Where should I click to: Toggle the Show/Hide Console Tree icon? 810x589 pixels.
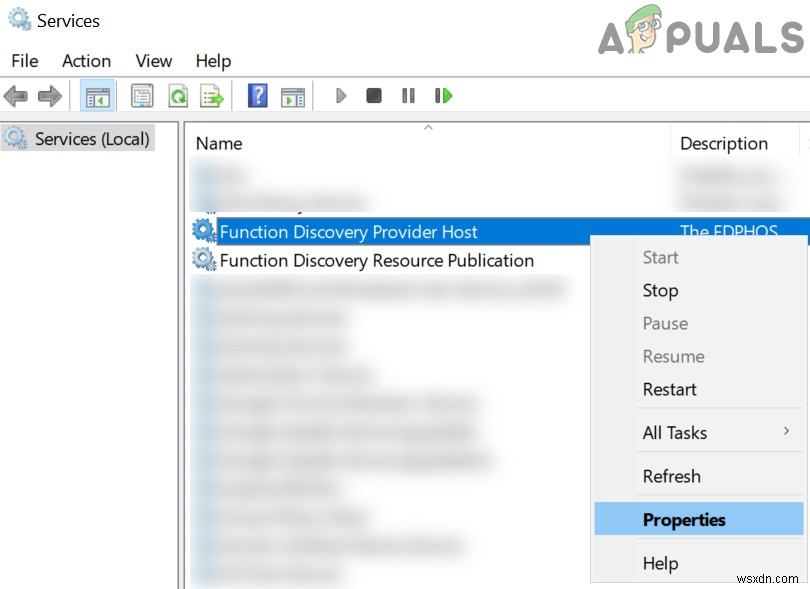tap(98, 96)
